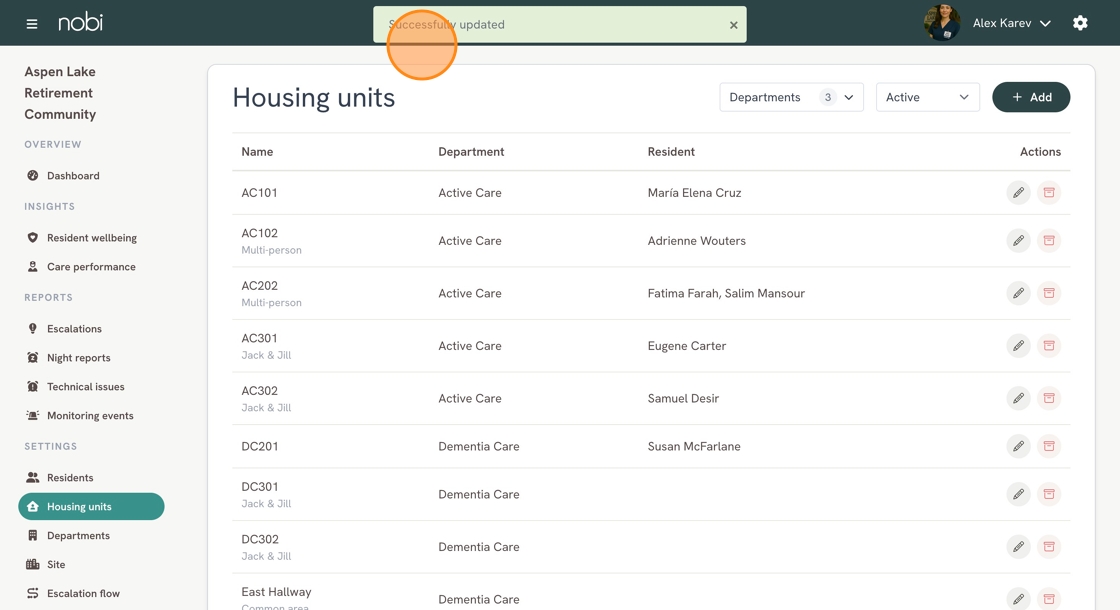Open the settings gear icon

[x=1080, y=23]
